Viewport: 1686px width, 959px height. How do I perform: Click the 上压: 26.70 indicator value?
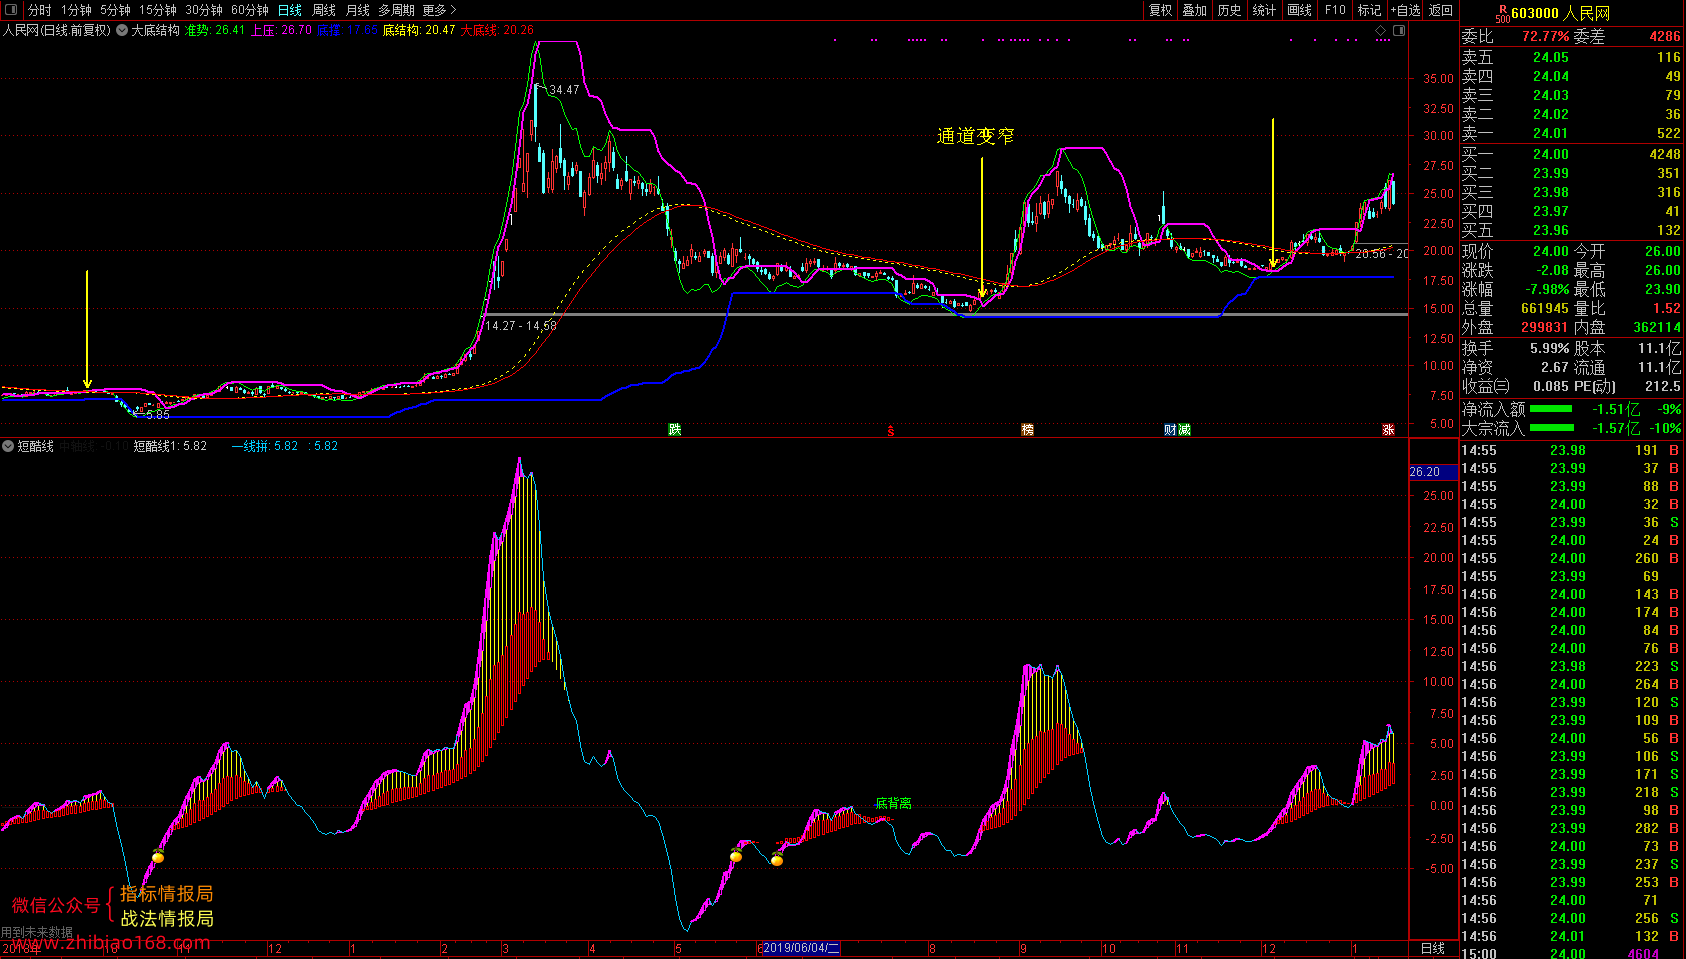tap(282, 30)
